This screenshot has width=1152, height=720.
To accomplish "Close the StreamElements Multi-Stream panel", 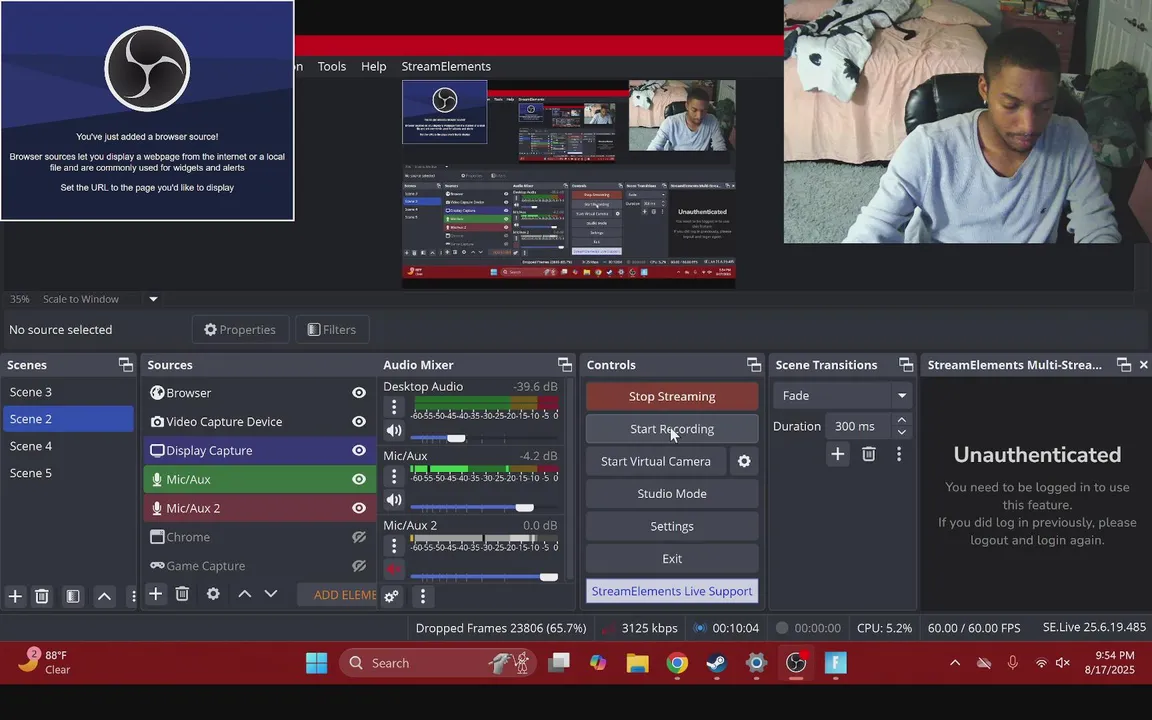I will click(1143, 364).
